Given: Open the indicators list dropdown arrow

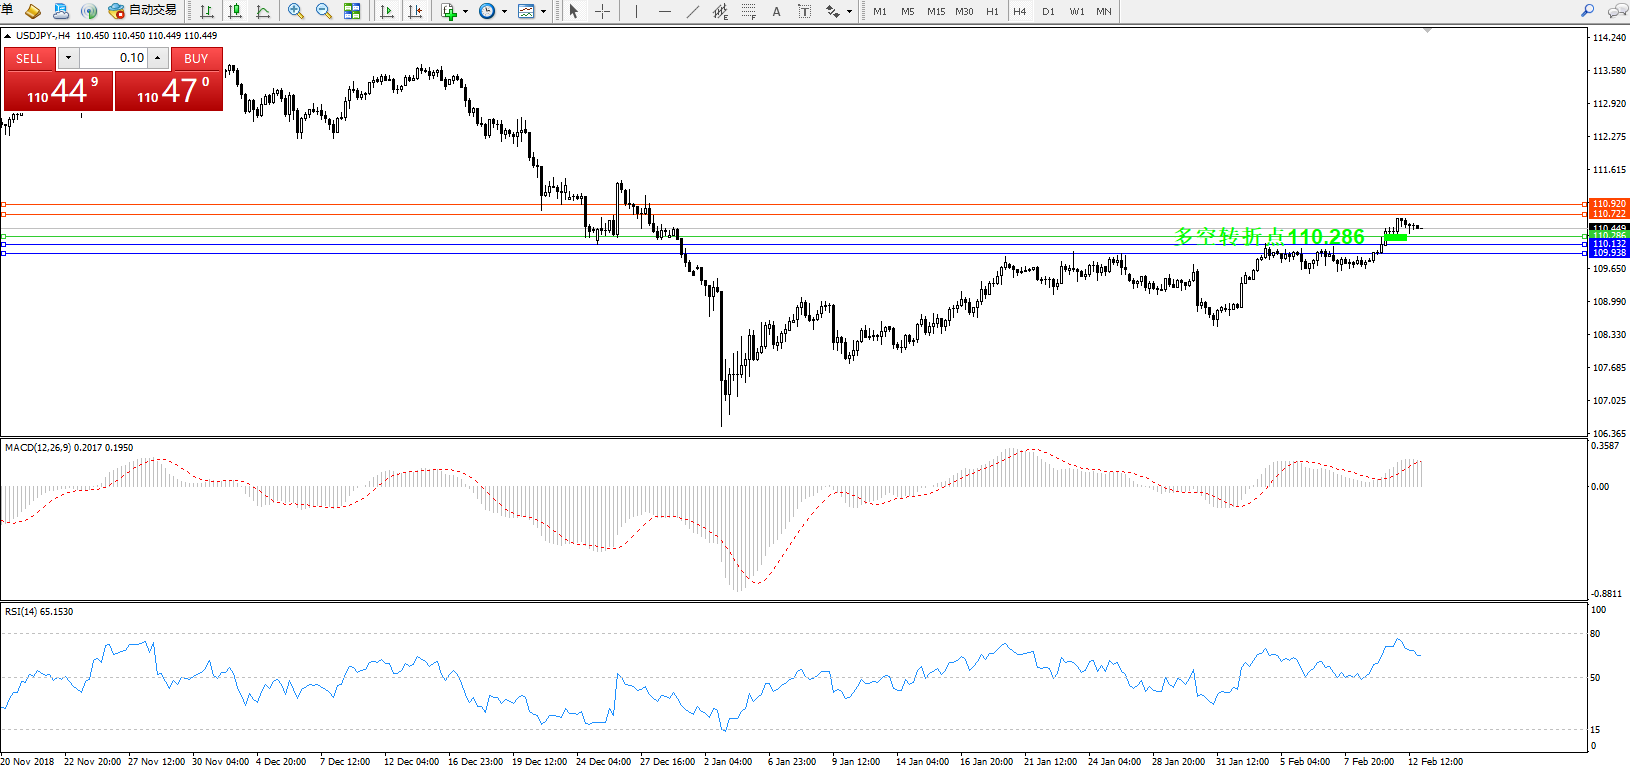Looking at the screenshot, I should coord(465,12).
